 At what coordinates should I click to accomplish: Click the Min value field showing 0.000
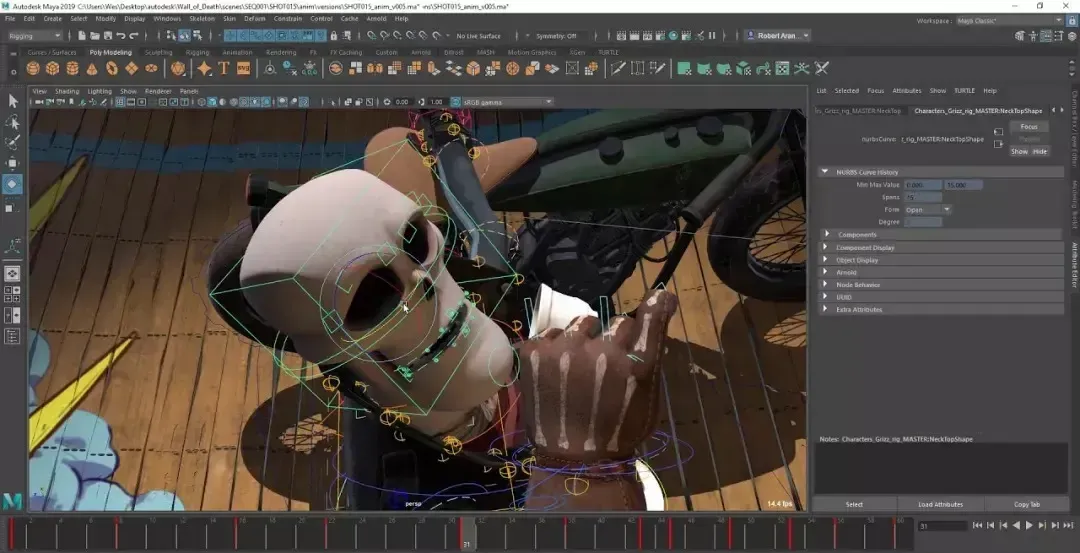923,185
